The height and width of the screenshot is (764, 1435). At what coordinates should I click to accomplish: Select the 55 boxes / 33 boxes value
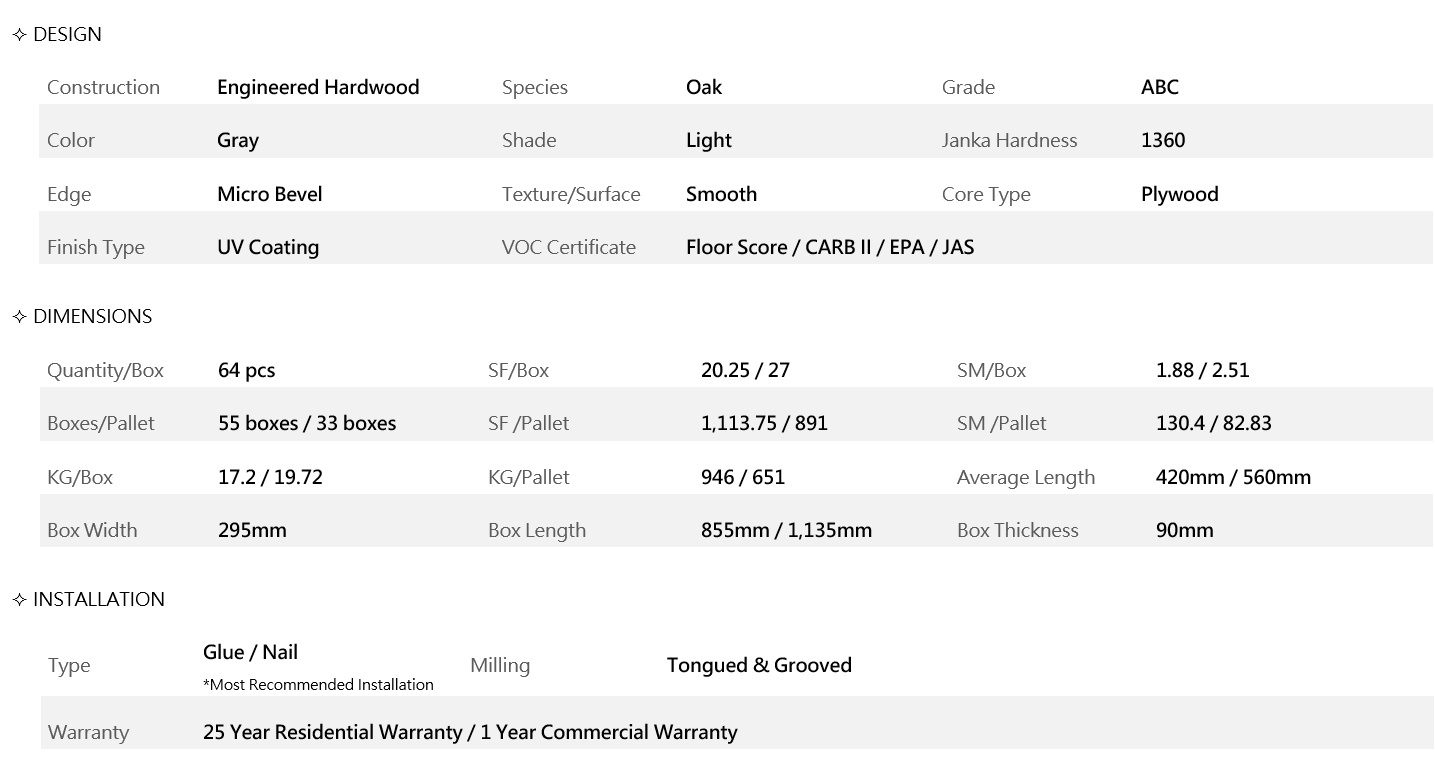(x=307, y=424)
